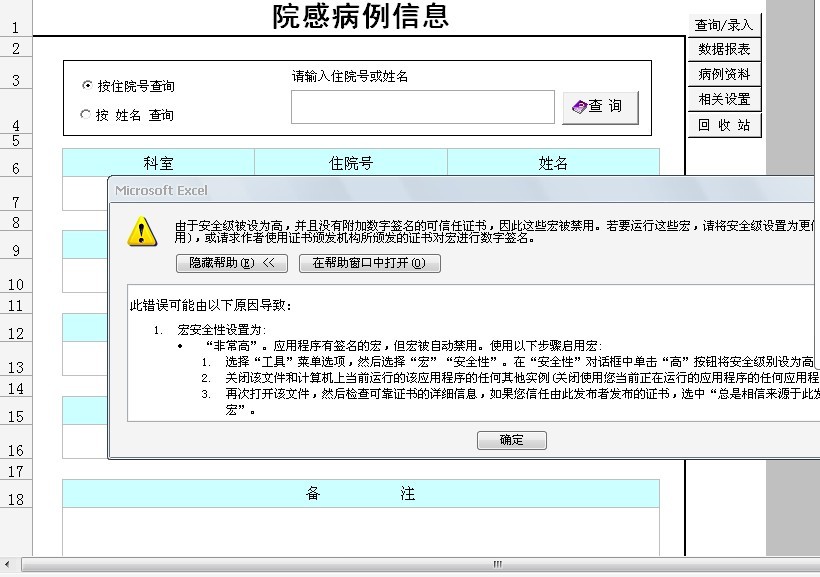Screen dimensions: 820x577
Task: Open the 相关设置 settings panel
Action: (724, 98)
